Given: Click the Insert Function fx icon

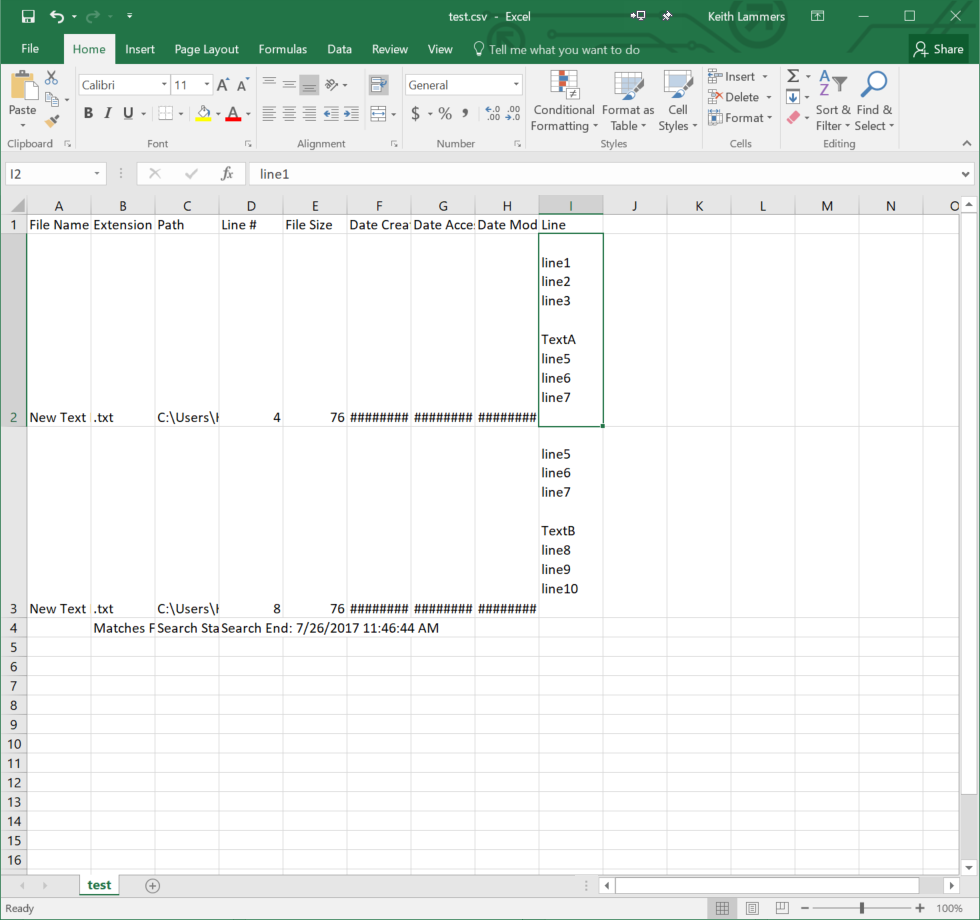Looking at the screenshot, I should click(227, 174).
